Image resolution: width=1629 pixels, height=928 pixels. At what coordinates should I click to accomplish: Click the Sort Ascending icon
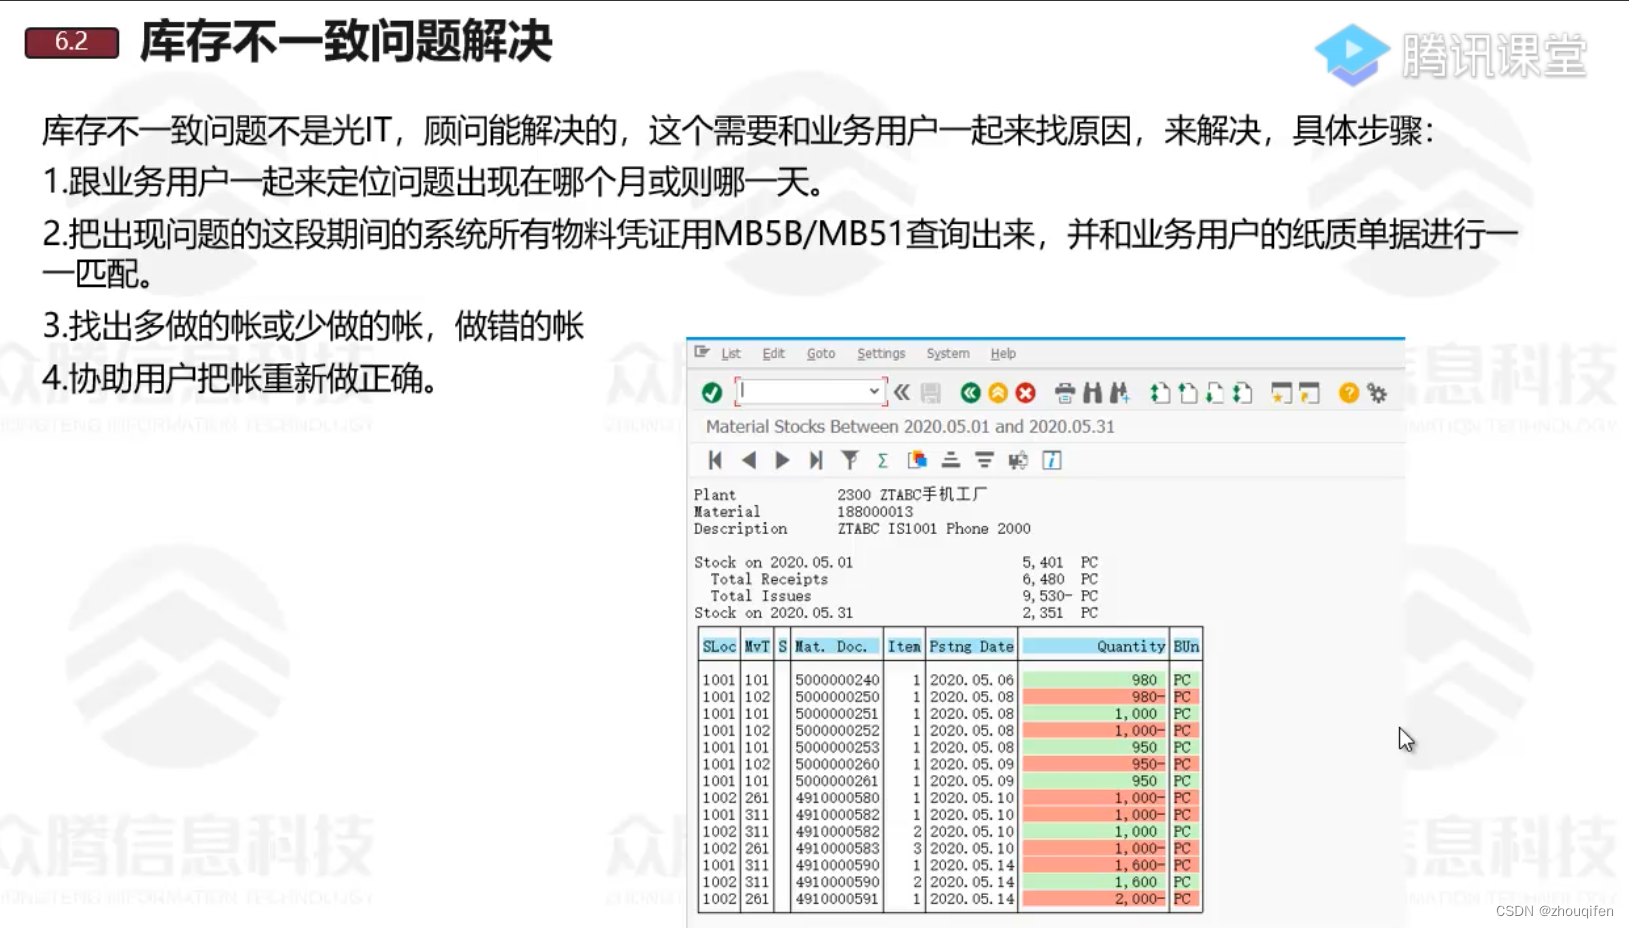click(x=951, y=460)
